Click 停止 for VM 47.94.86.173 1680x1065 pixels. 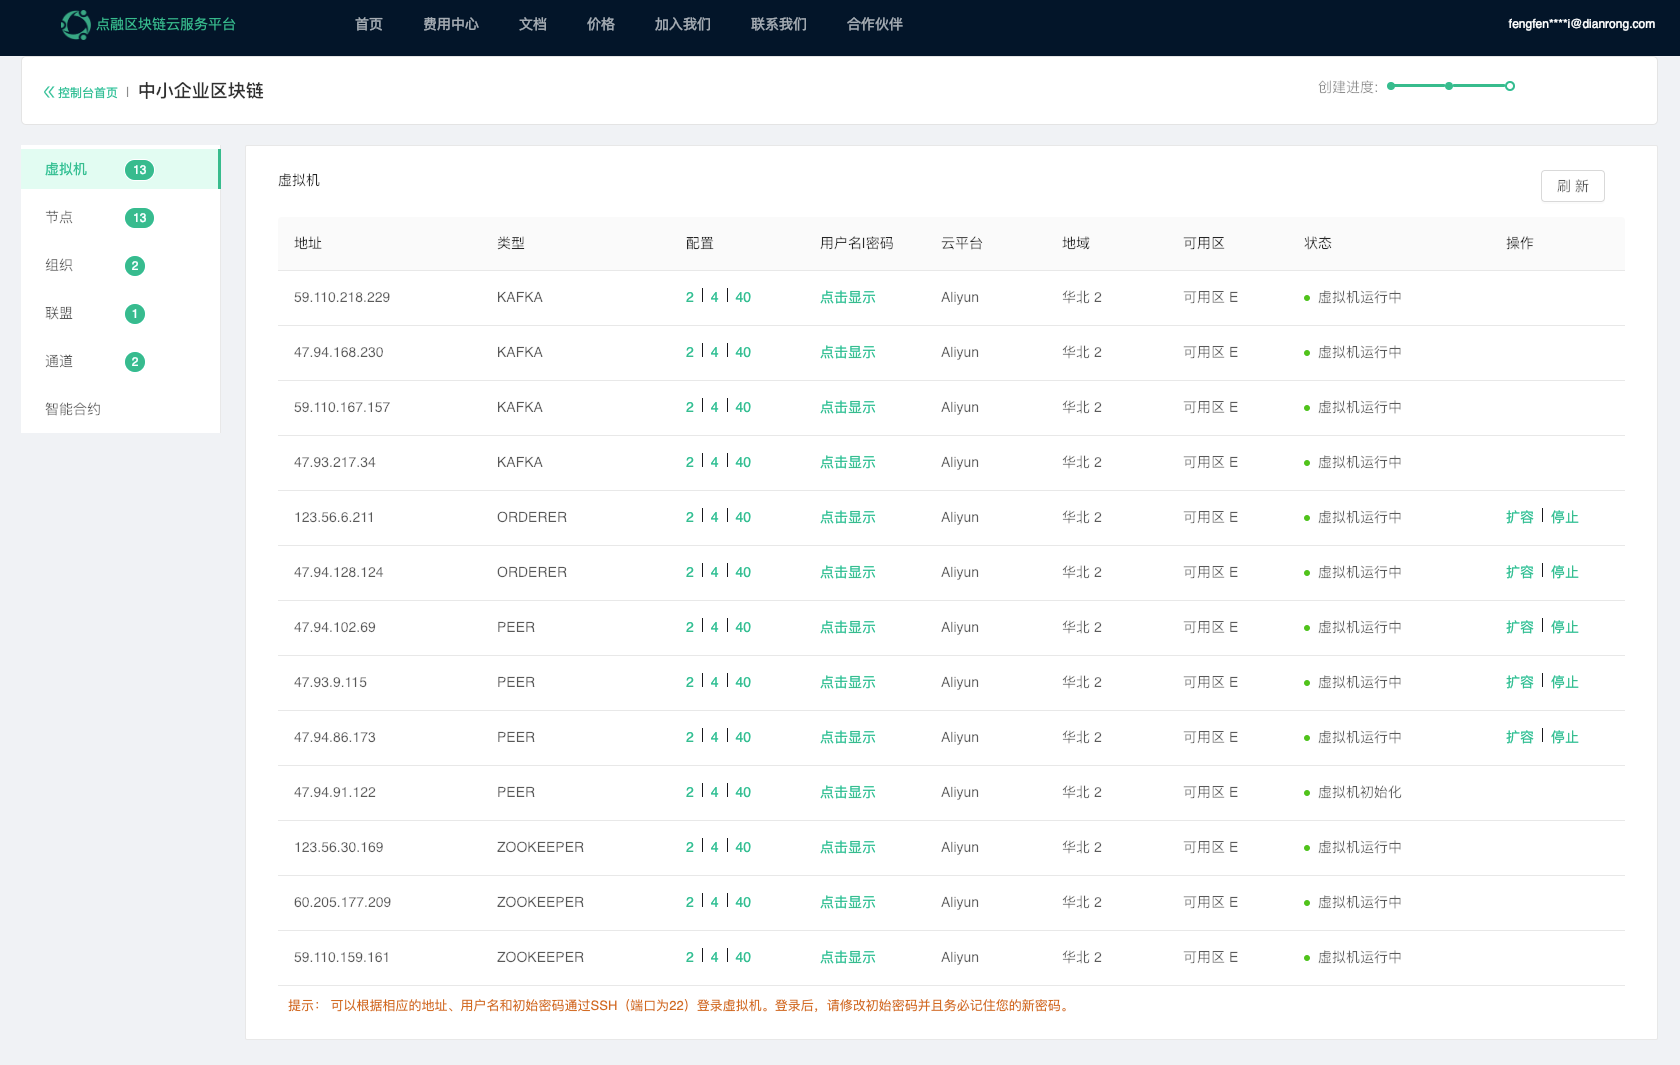(1565, 737)
